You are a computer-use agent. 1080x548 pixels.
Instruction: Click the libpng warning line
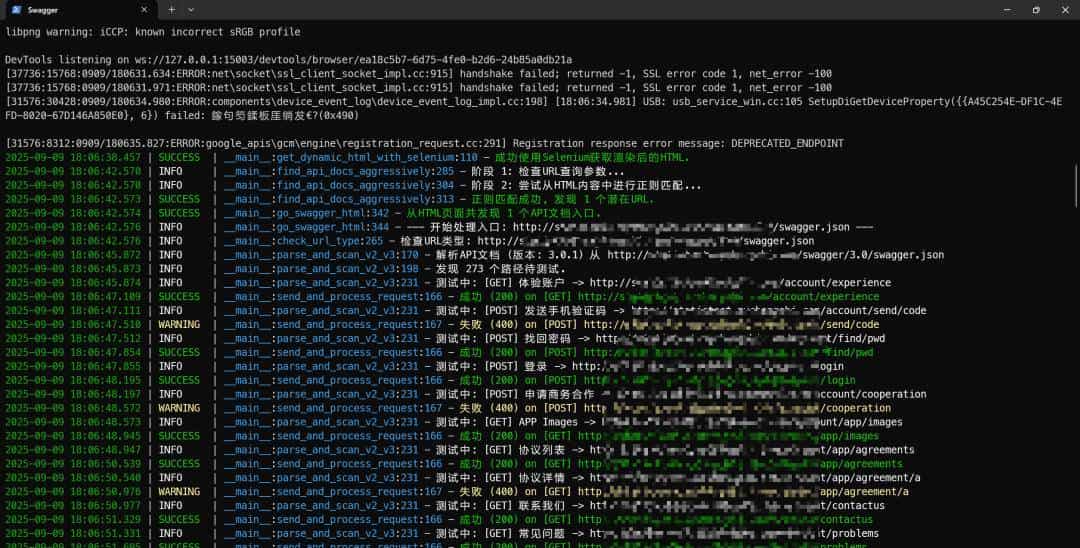[152, 31]
